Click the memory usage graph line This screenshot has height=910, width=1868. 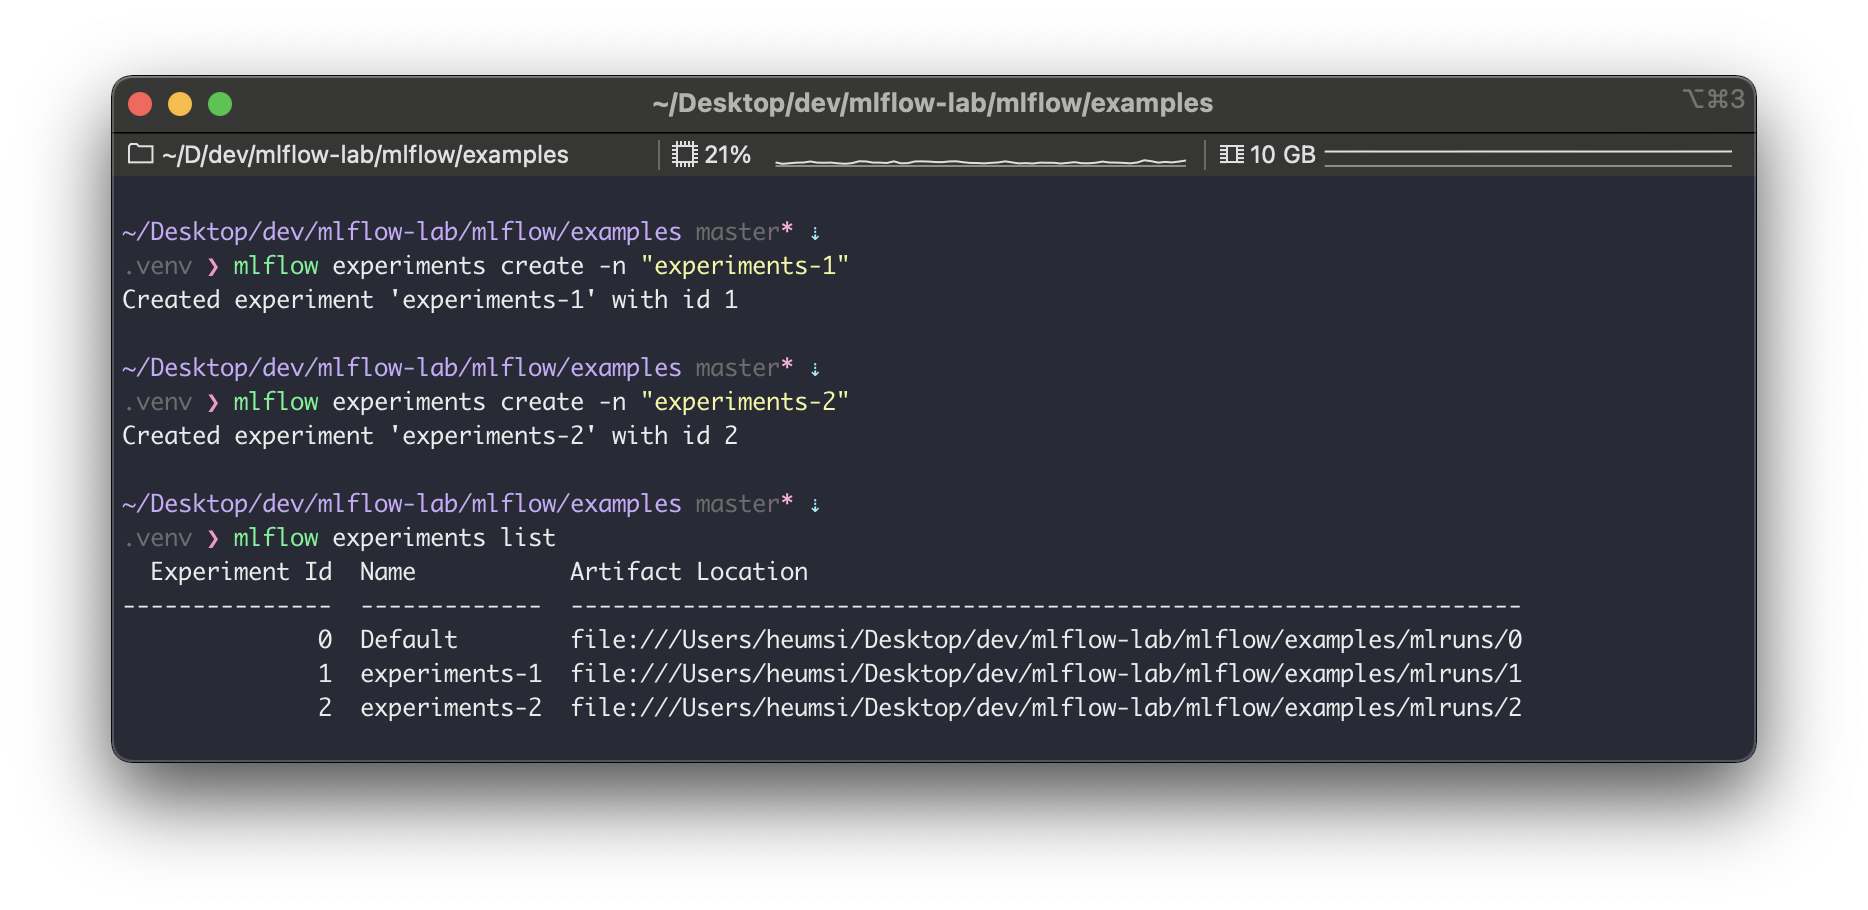coord(1528,158)
